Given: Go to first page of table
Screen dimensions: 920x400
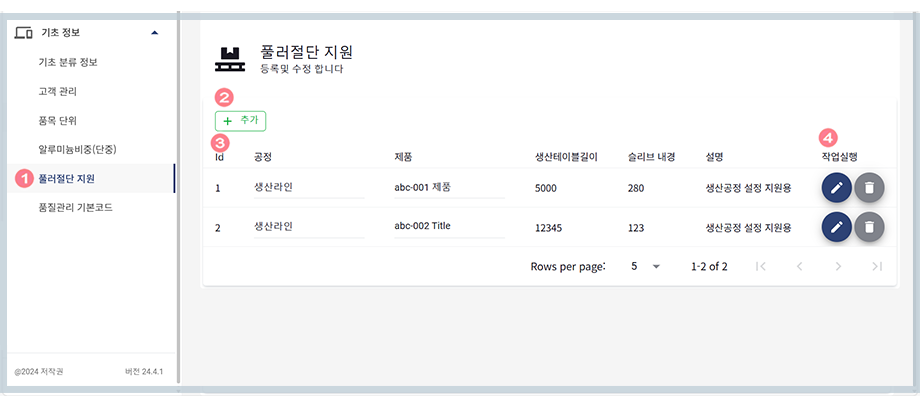Looking at the screenshot, I should pos(761,267).
